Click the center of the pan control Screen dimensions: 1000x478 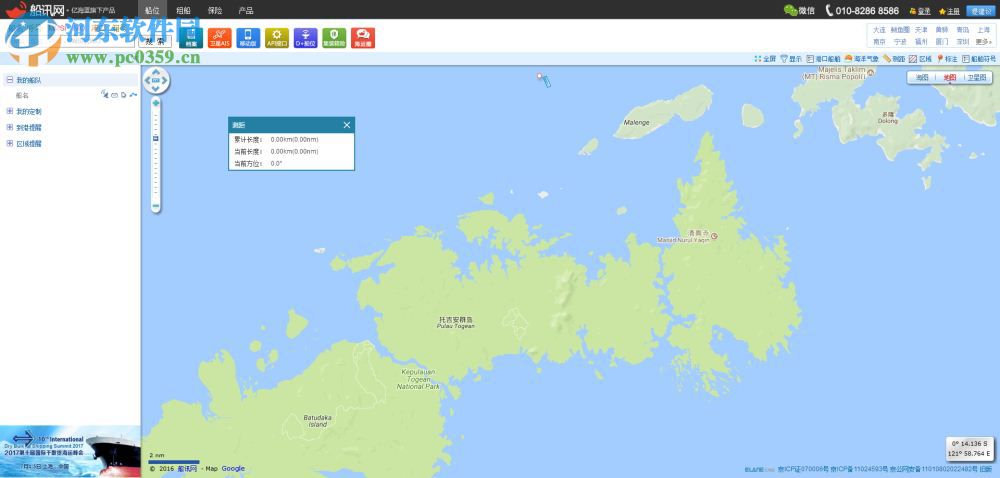pyautogui.click(x=156, y=81)
